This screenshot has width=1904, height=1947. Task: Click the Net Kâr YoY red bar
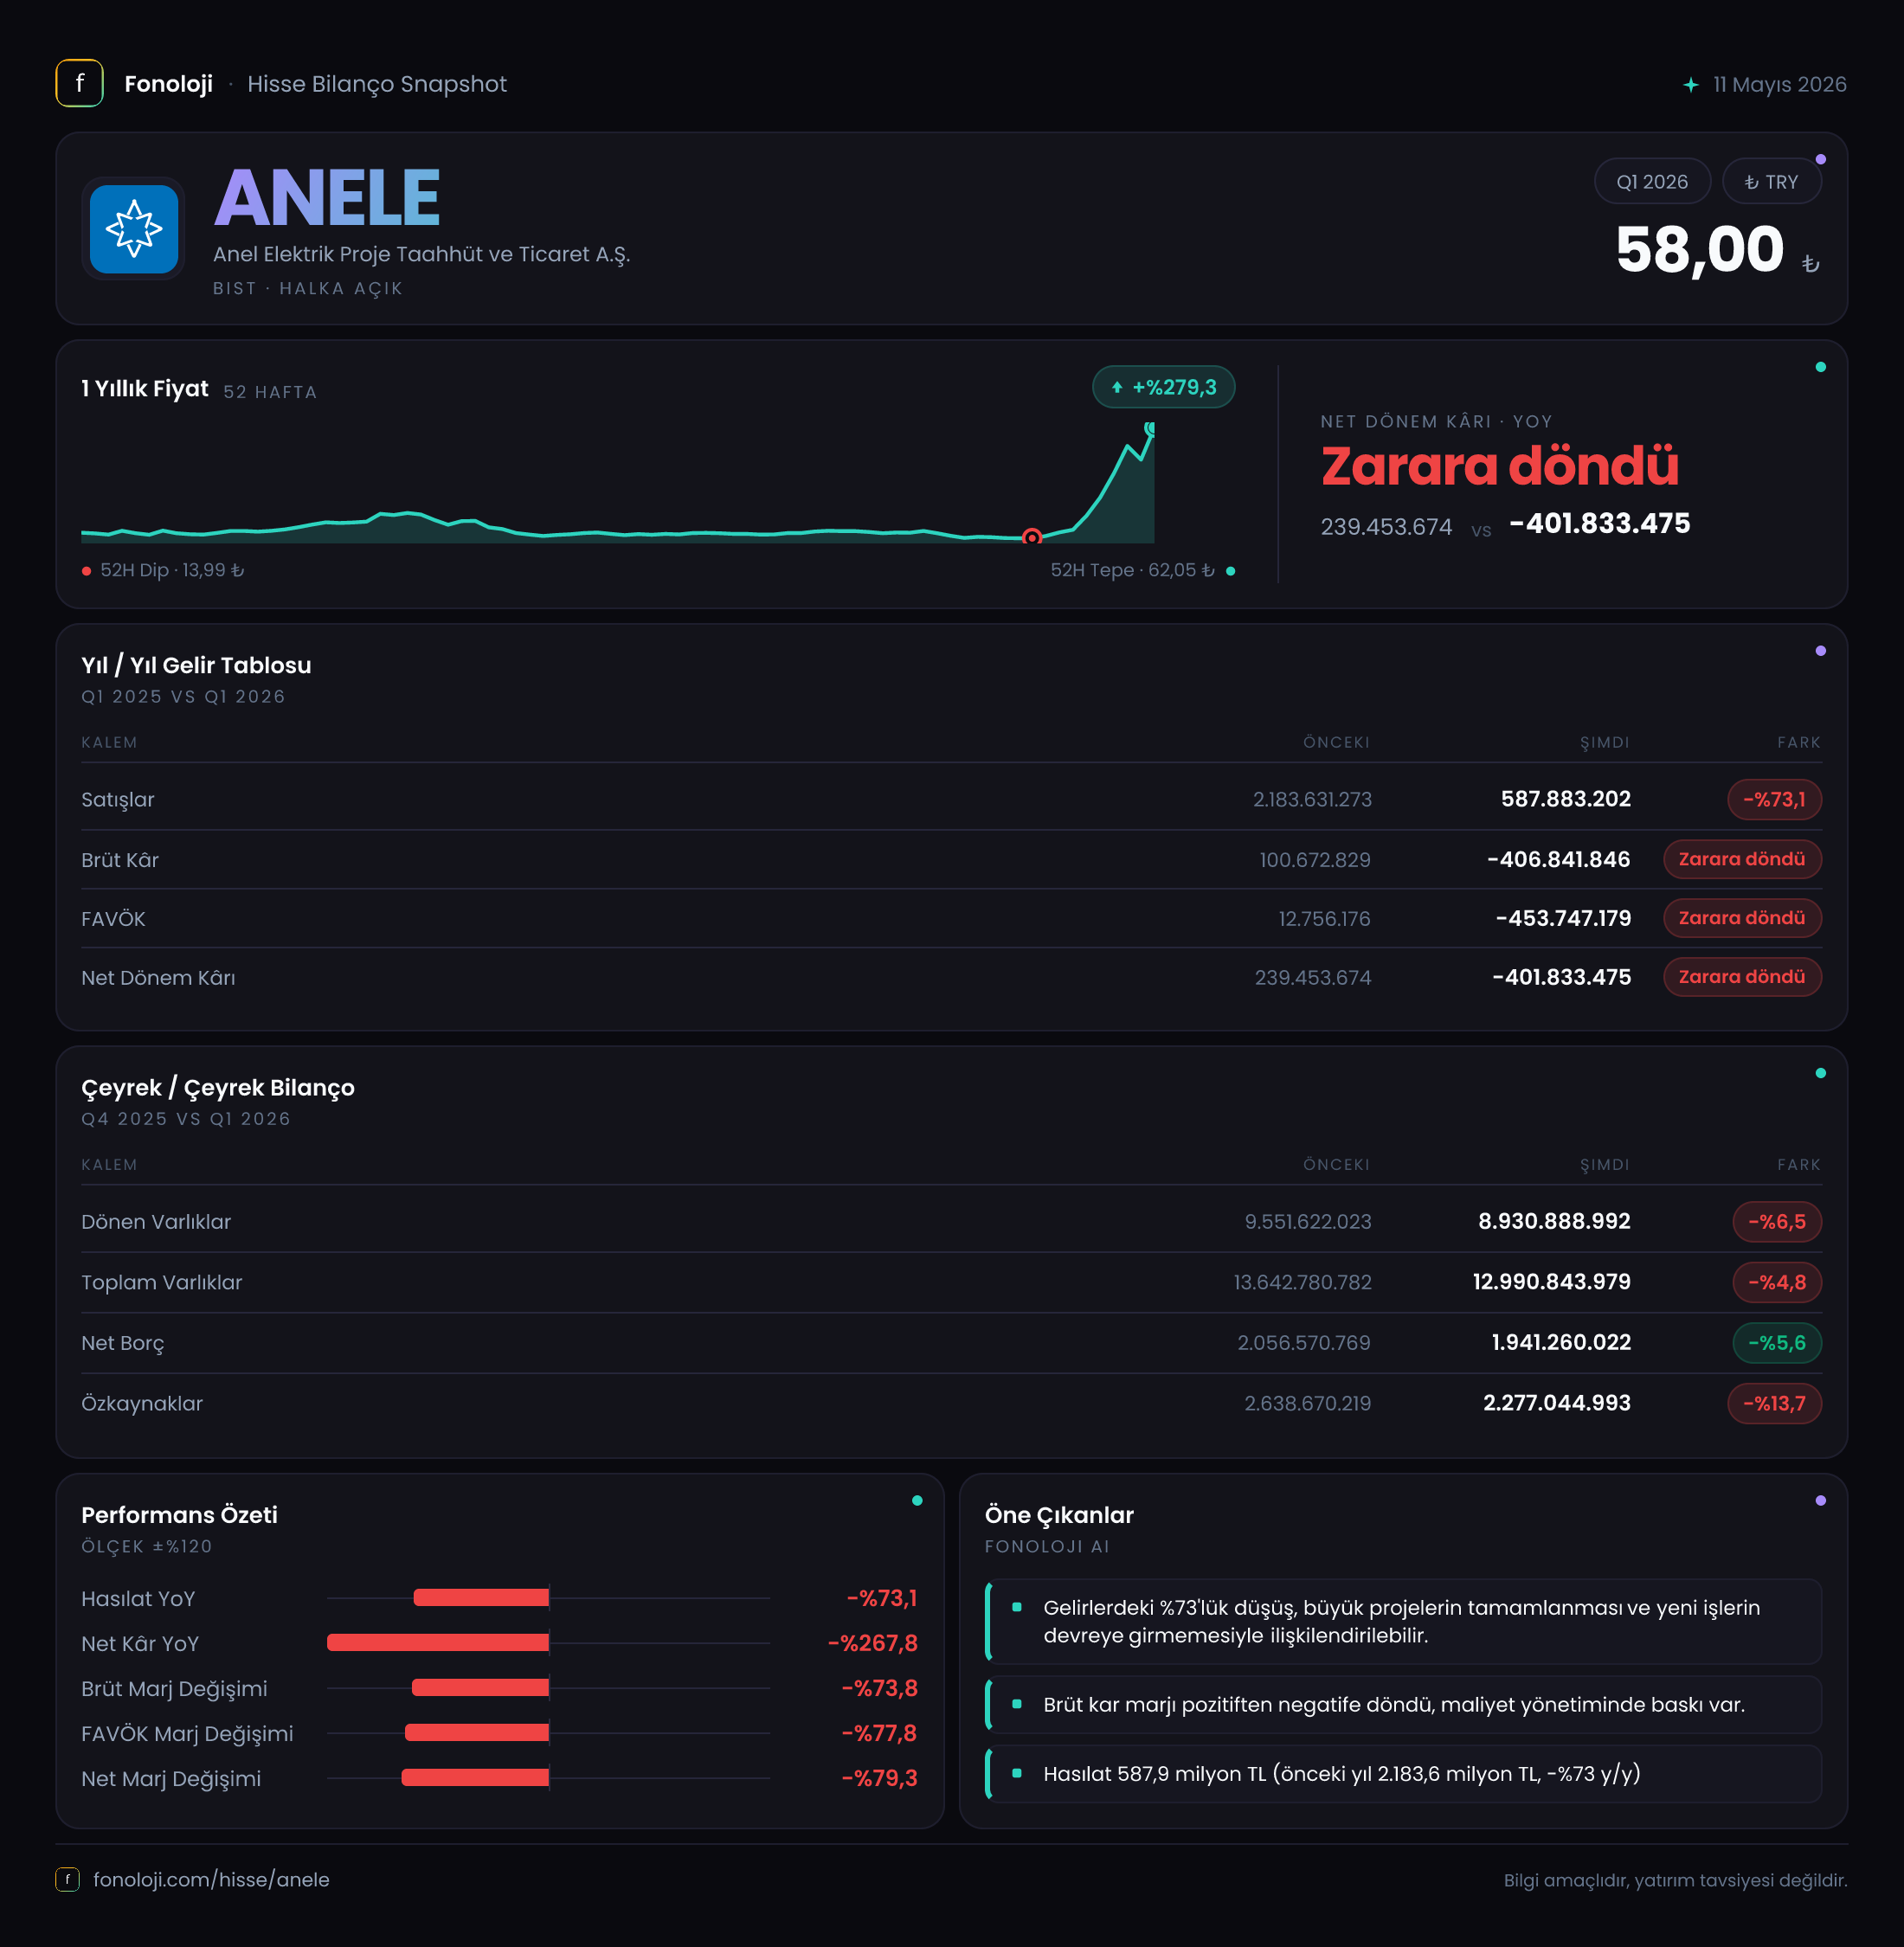coord(438,1643)
